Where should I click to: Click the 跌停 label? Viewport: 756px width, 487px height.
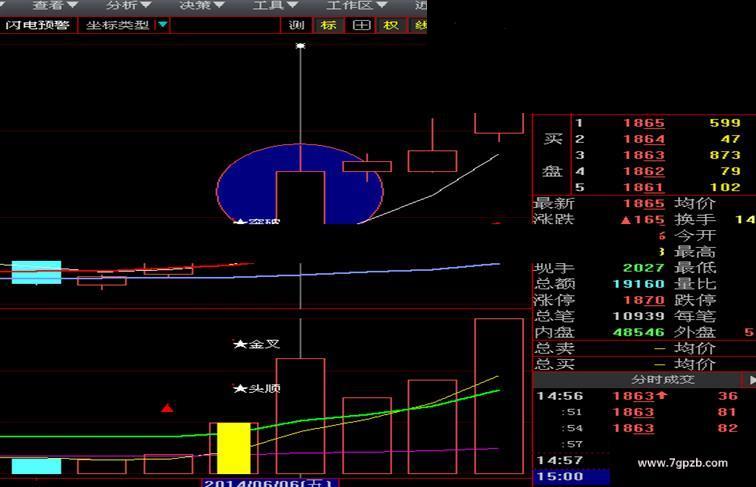[694, 300]
